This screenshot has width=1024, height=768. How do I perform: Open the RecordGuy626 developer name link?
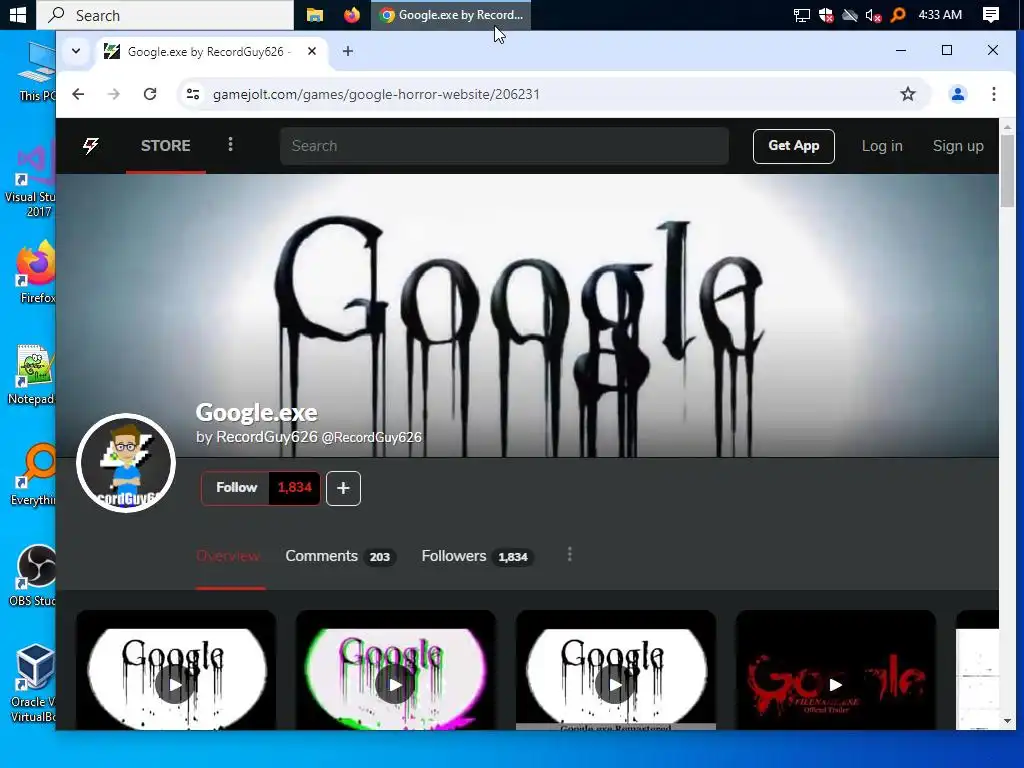tap(266, 437)
